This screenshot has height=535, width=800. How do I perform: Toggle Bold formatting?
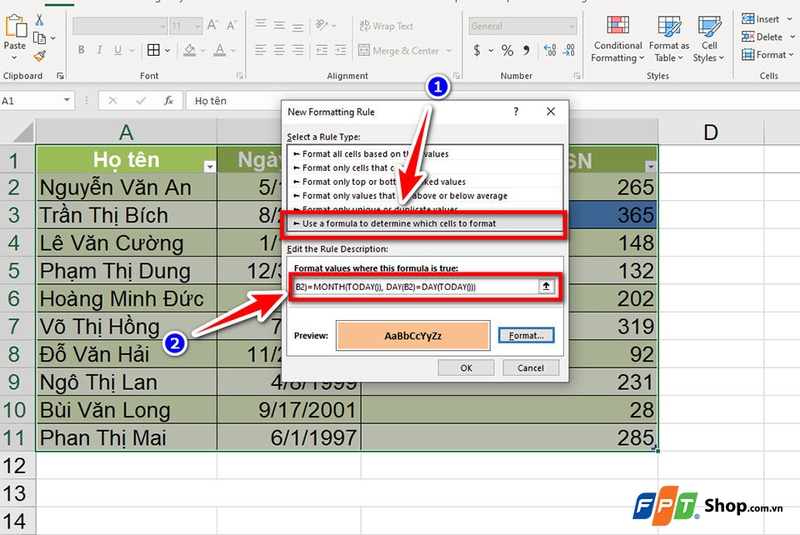click(81, 50)
